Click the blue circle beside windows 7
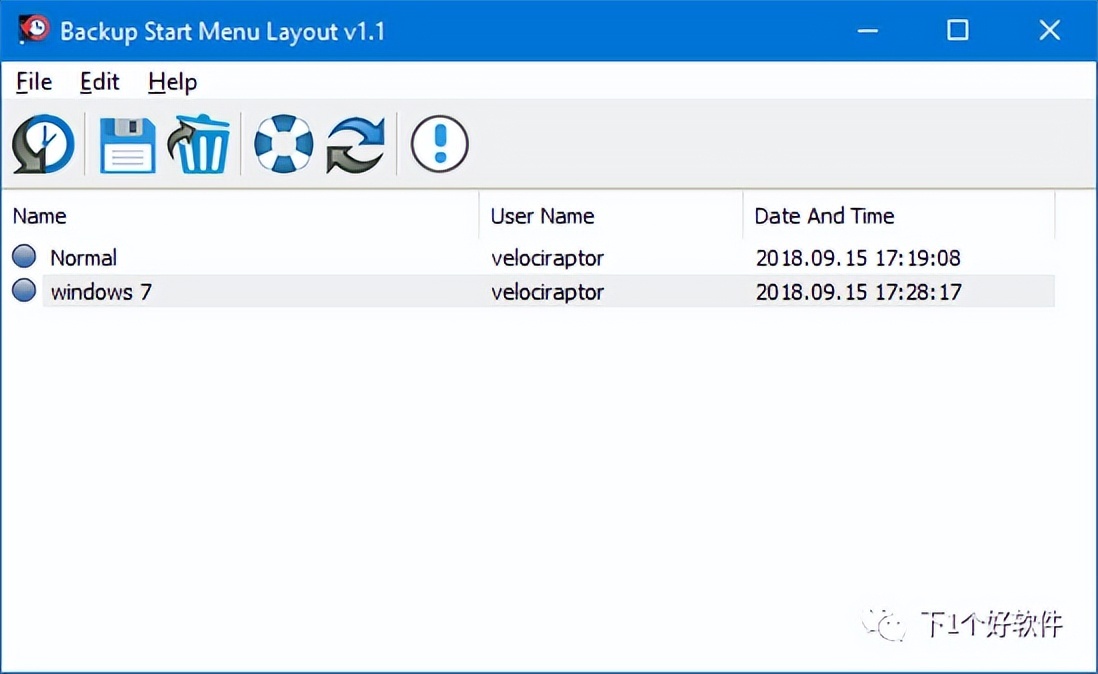The height and width of the screenshot is (674, 1098). (24, 291)
